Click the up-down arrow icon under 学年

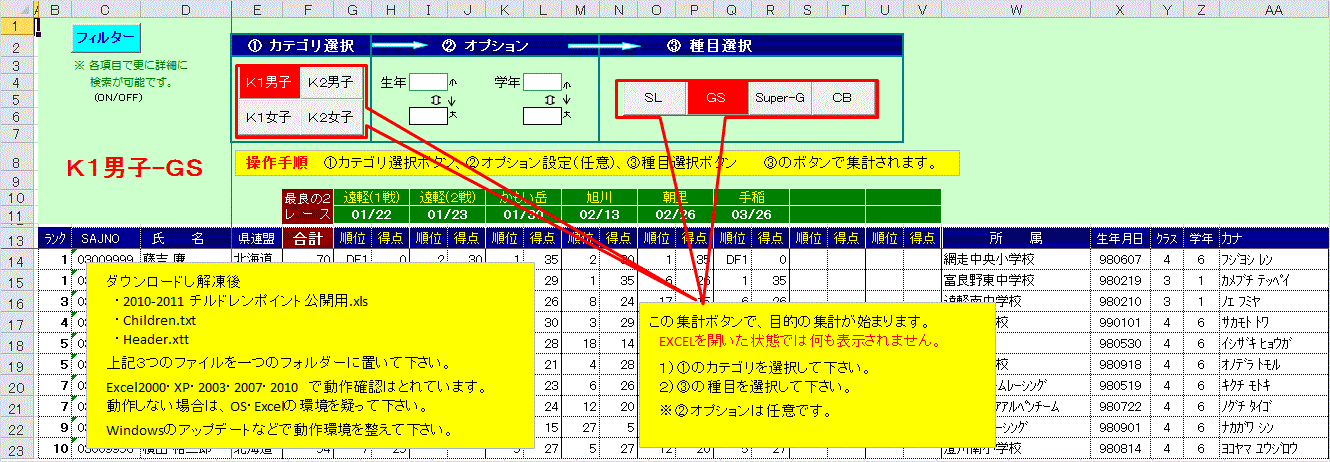point(549,99)
